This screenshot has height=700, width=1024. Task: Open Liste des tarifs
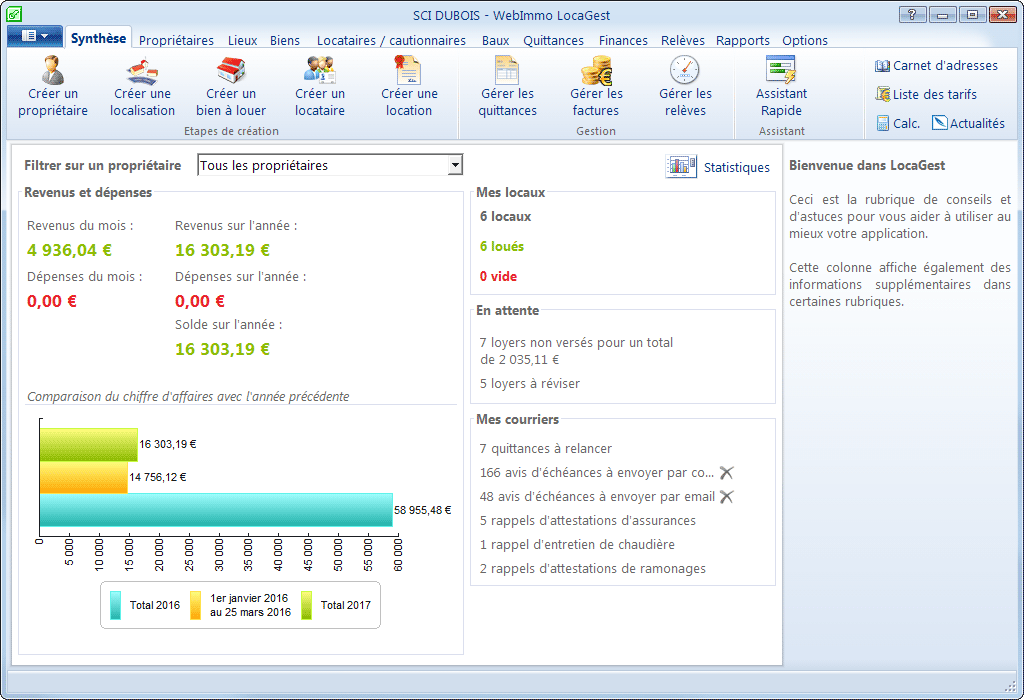926,95
